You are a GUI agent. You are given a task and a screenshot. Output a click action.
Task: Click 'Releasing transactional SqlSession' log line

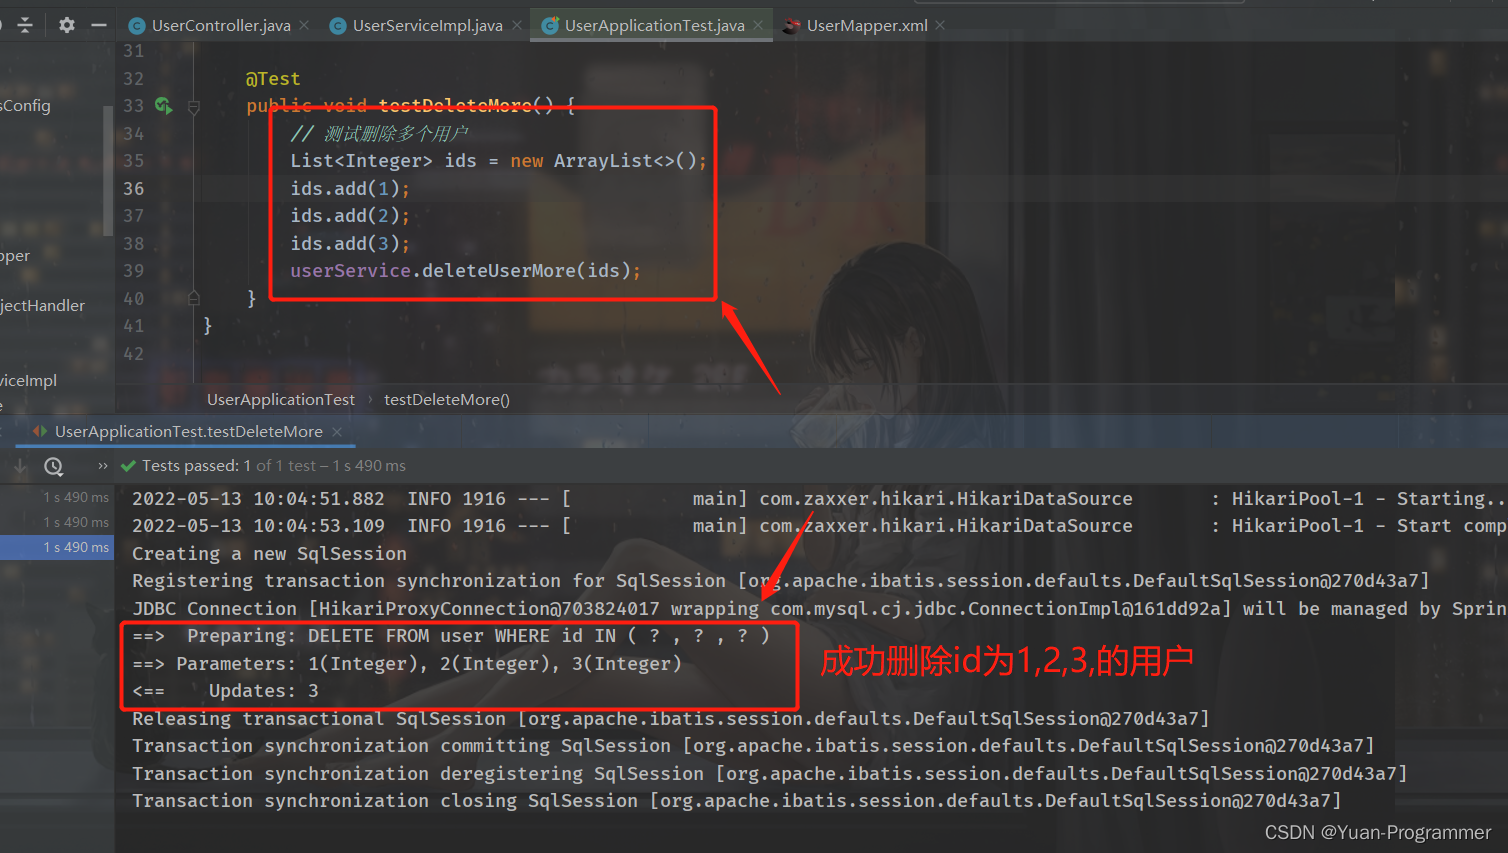click(x=670, y=719)
